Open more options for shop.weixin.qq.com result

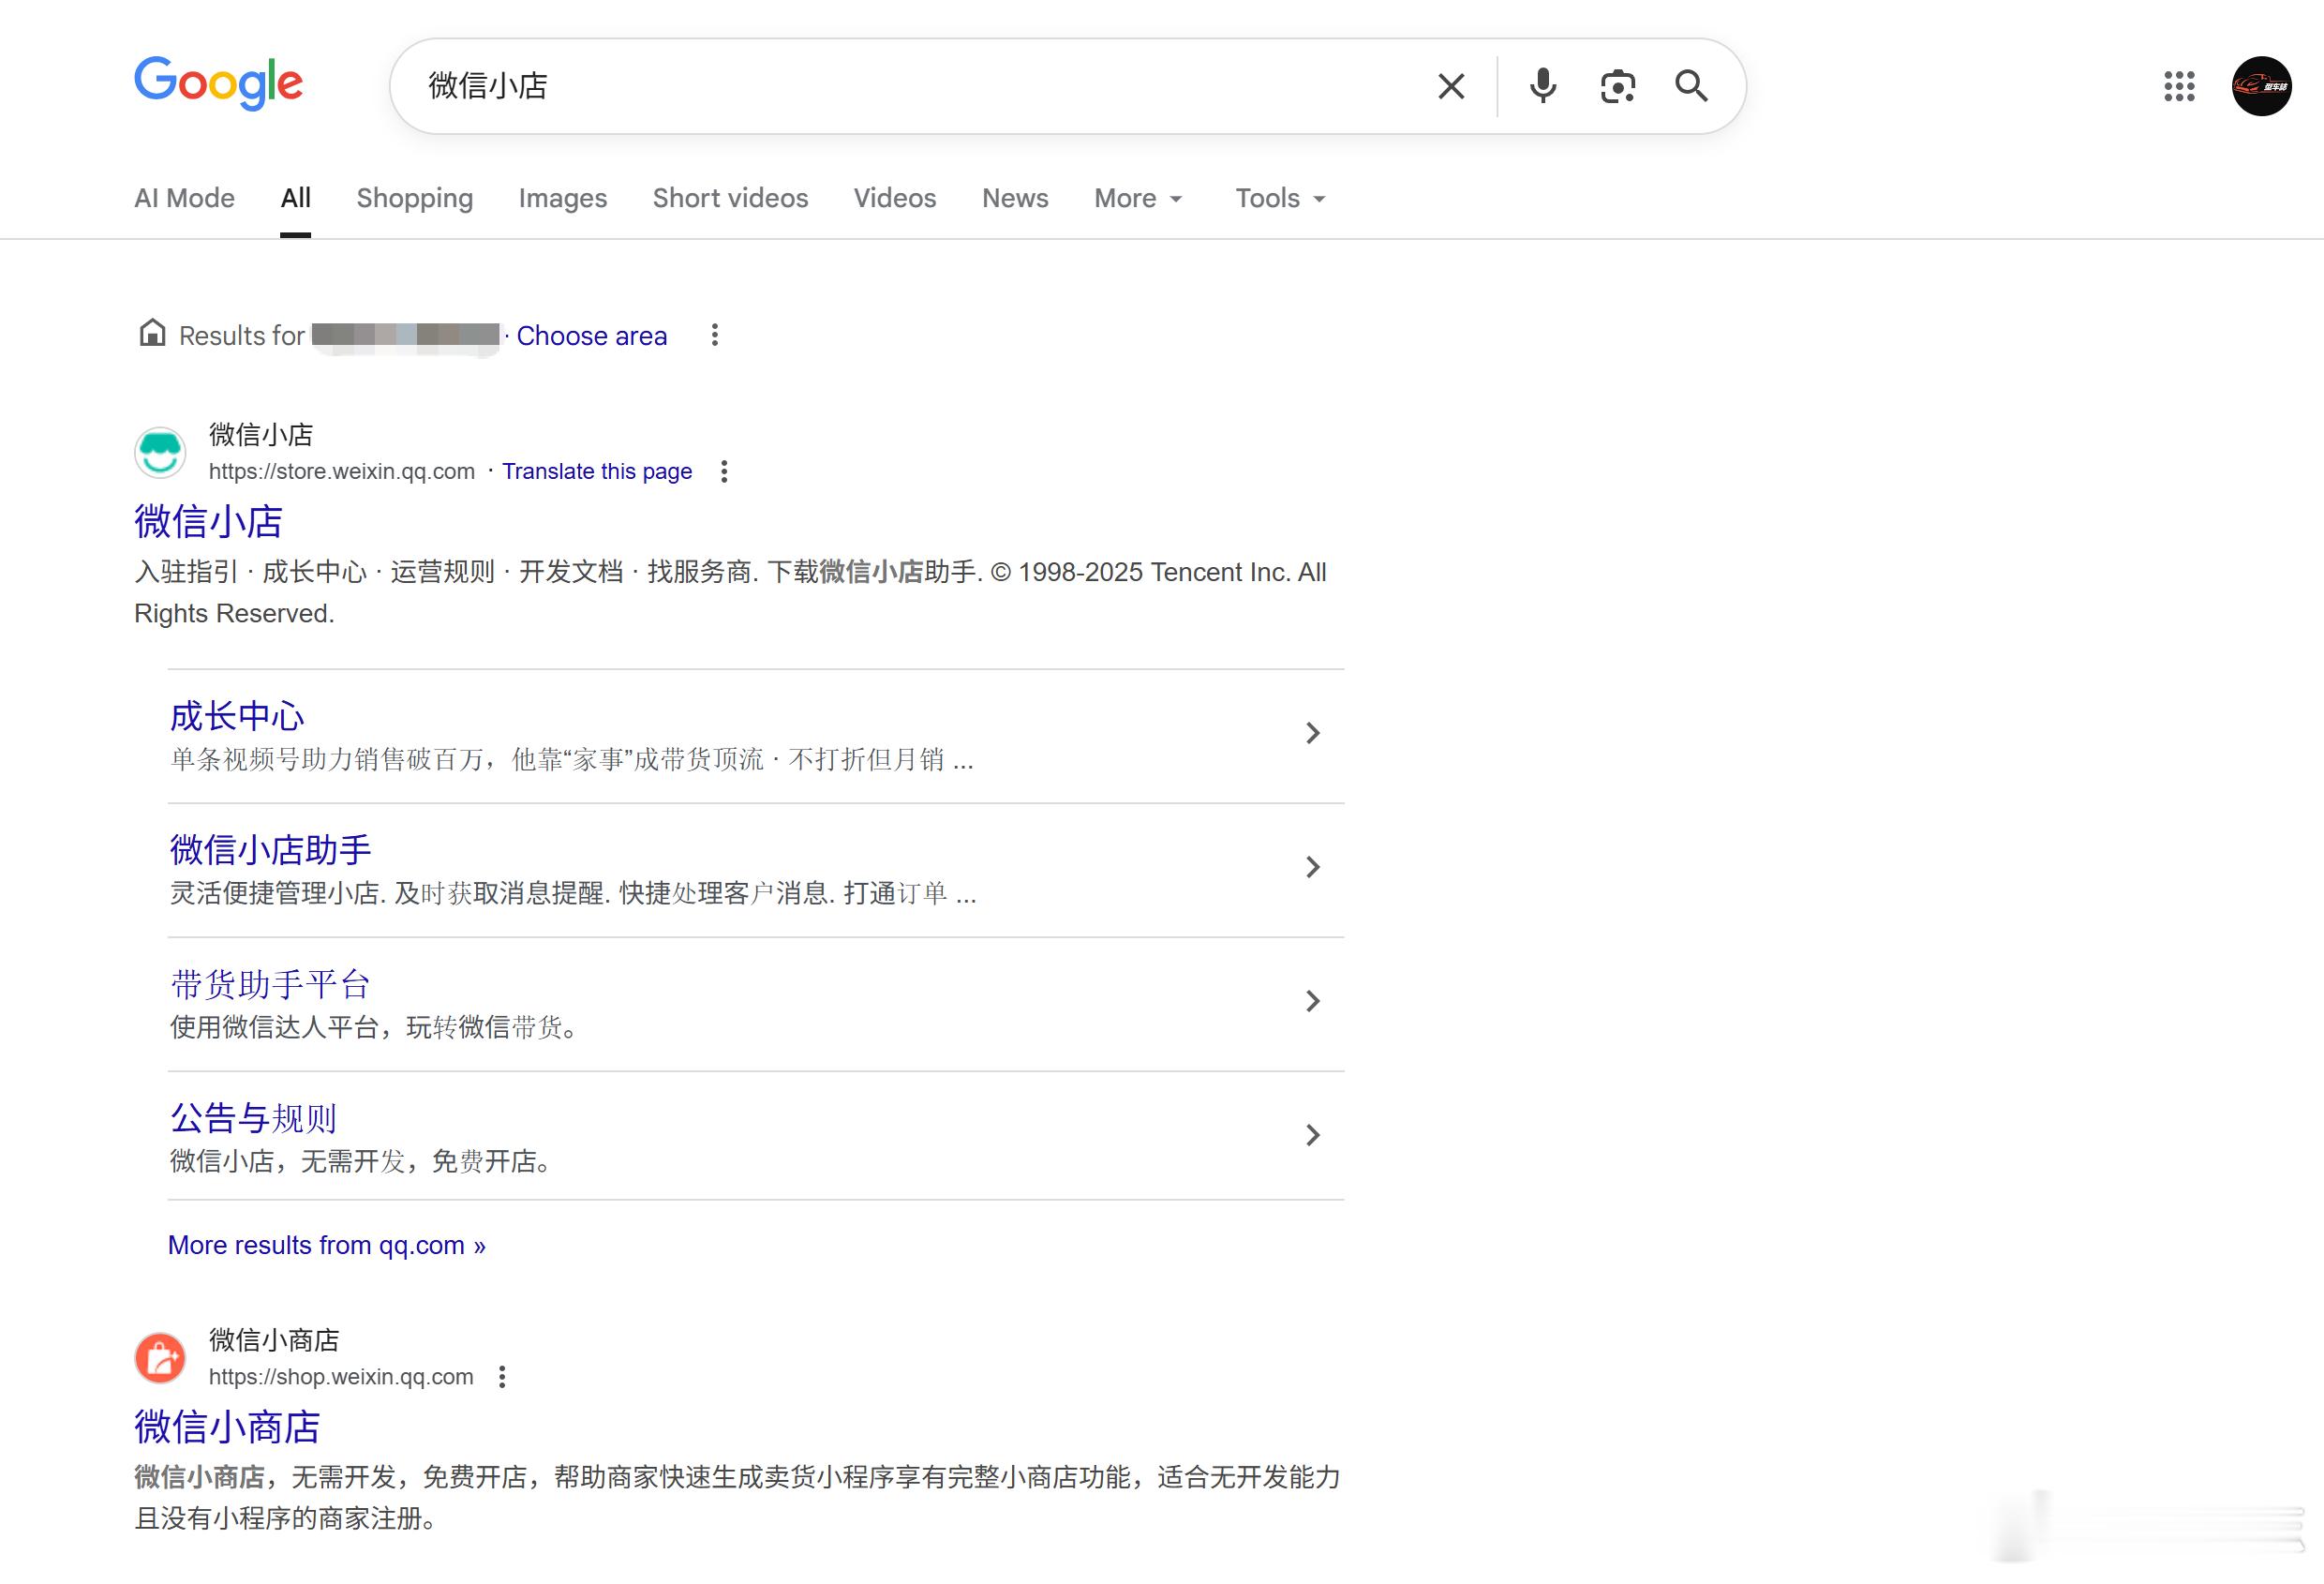pyautogui.click(x=502, y=1377)
